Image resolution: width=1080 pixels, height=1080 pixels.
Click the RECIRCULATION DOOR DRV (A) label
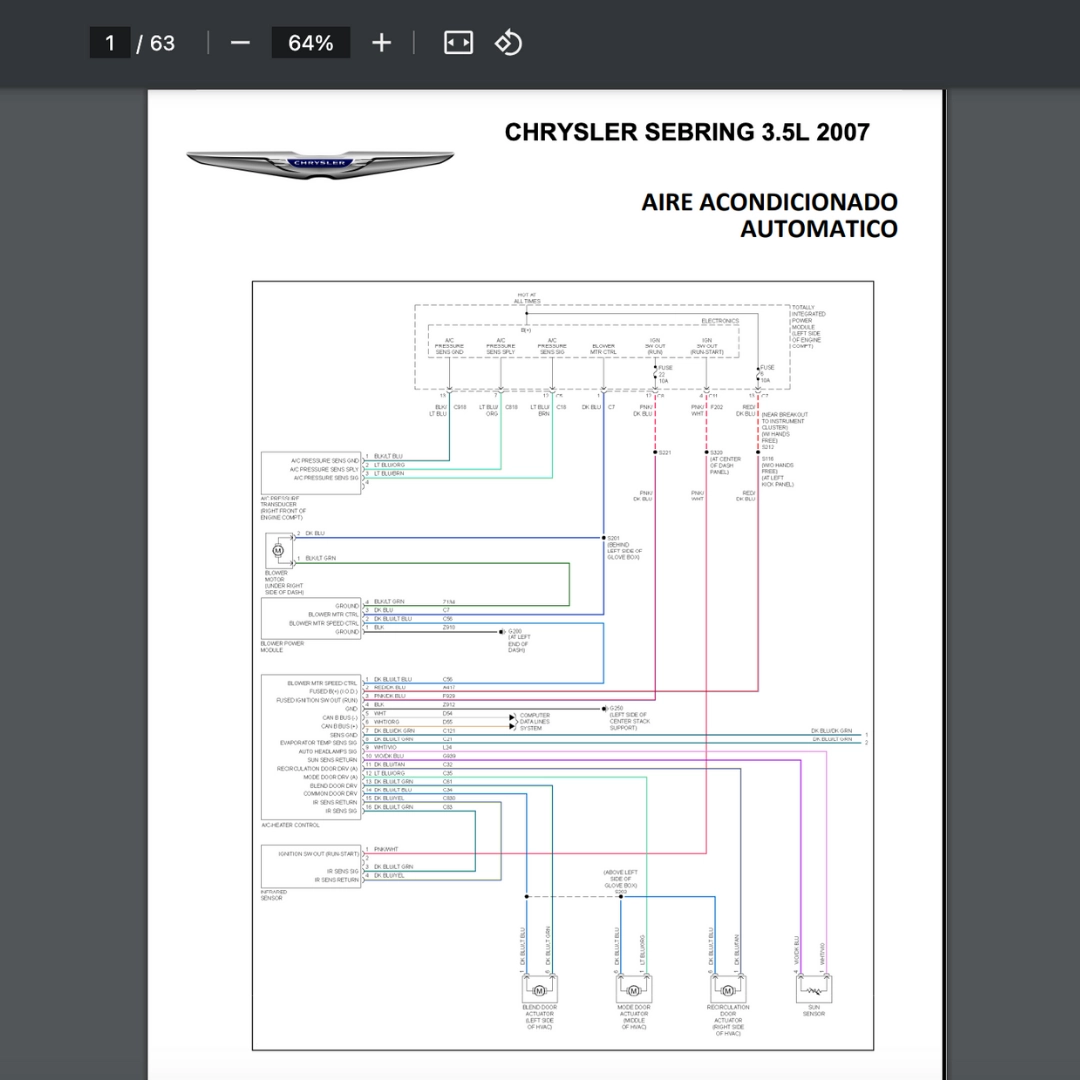pos(318,769)
